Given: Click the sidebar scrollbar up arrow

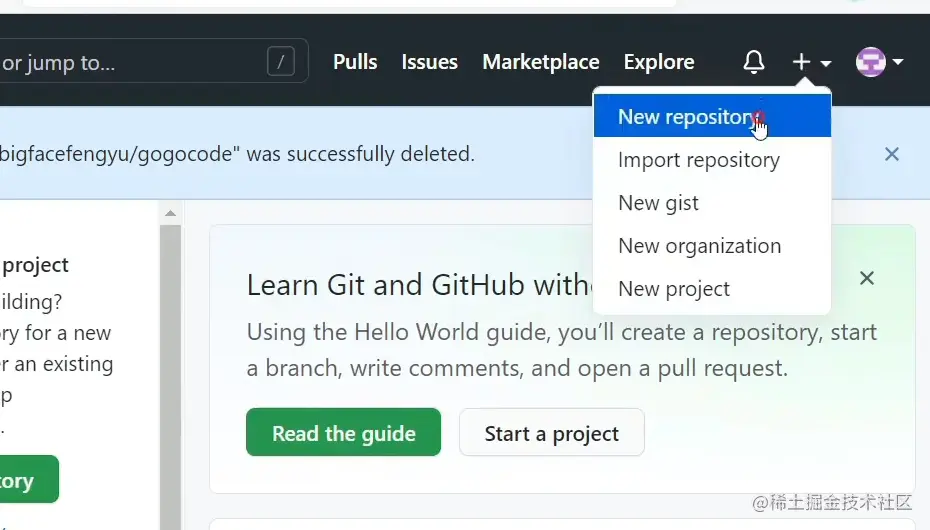Looking at the screenshot, I should point(170,213).
